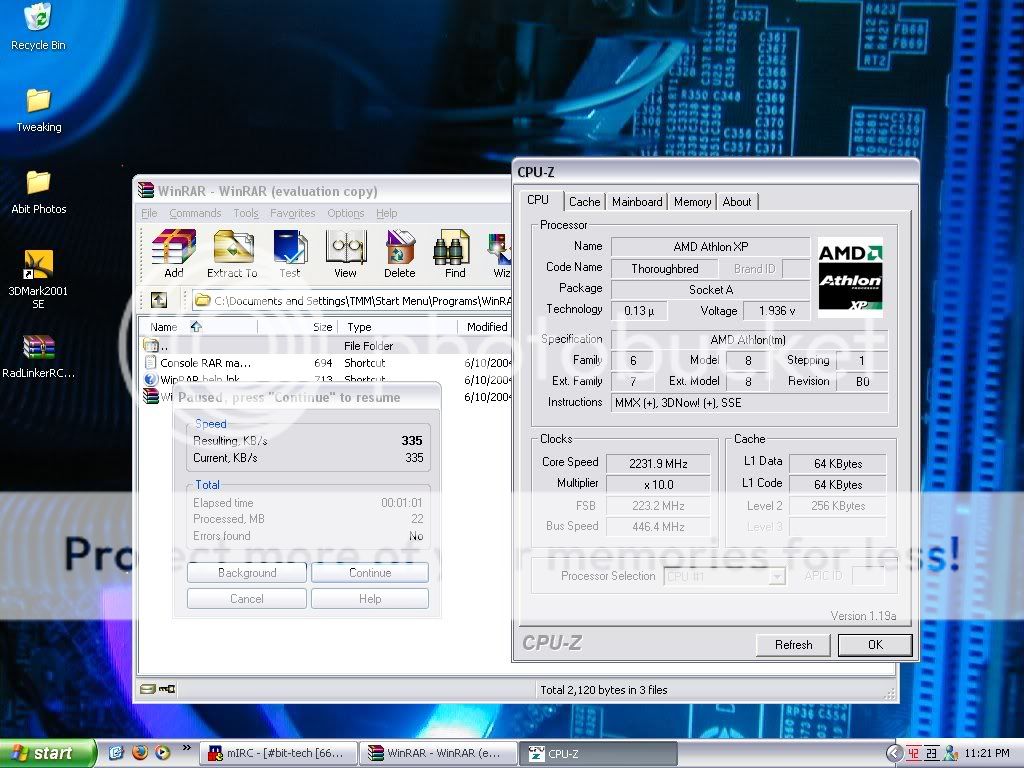Click the Delete toolbar icon in WinRAR

coord(399,250)
